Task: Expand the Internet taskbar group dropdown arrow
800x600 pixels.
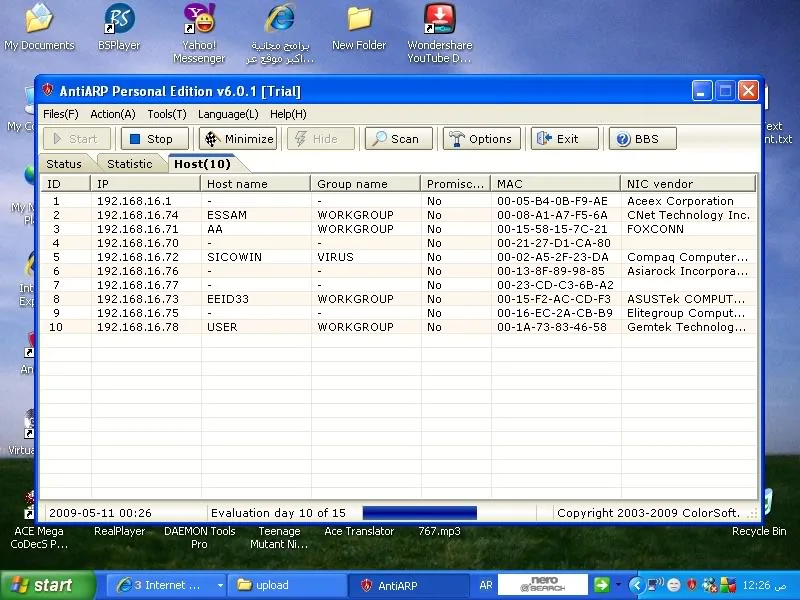Action: 220,585
